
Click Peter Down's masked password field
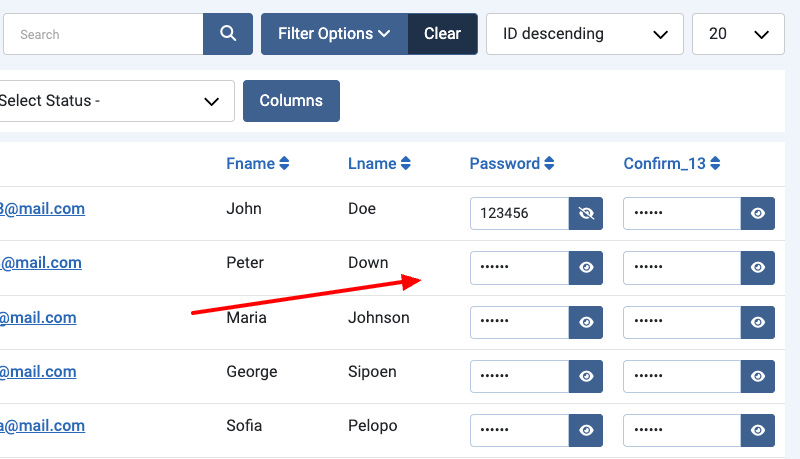(519, 267)
